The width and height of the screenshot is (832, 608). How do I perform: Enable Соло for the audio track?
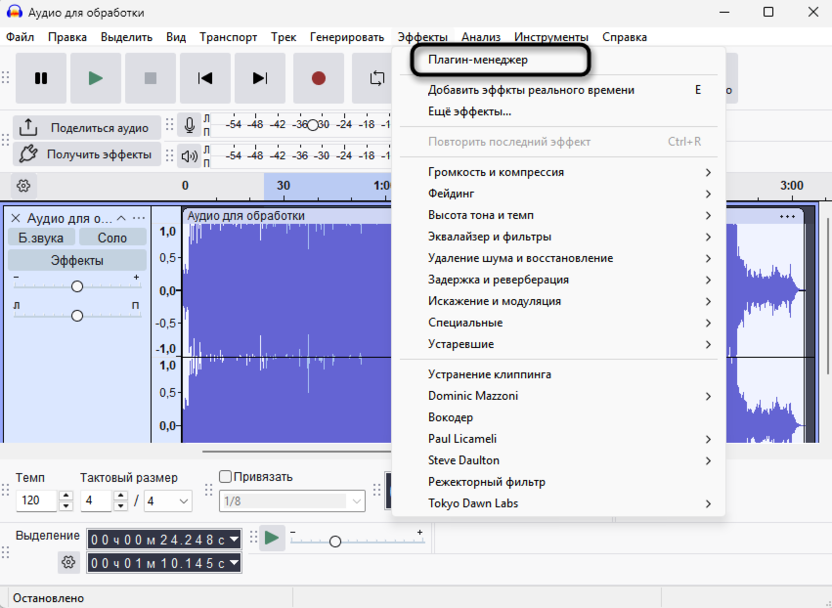[112, 237]
